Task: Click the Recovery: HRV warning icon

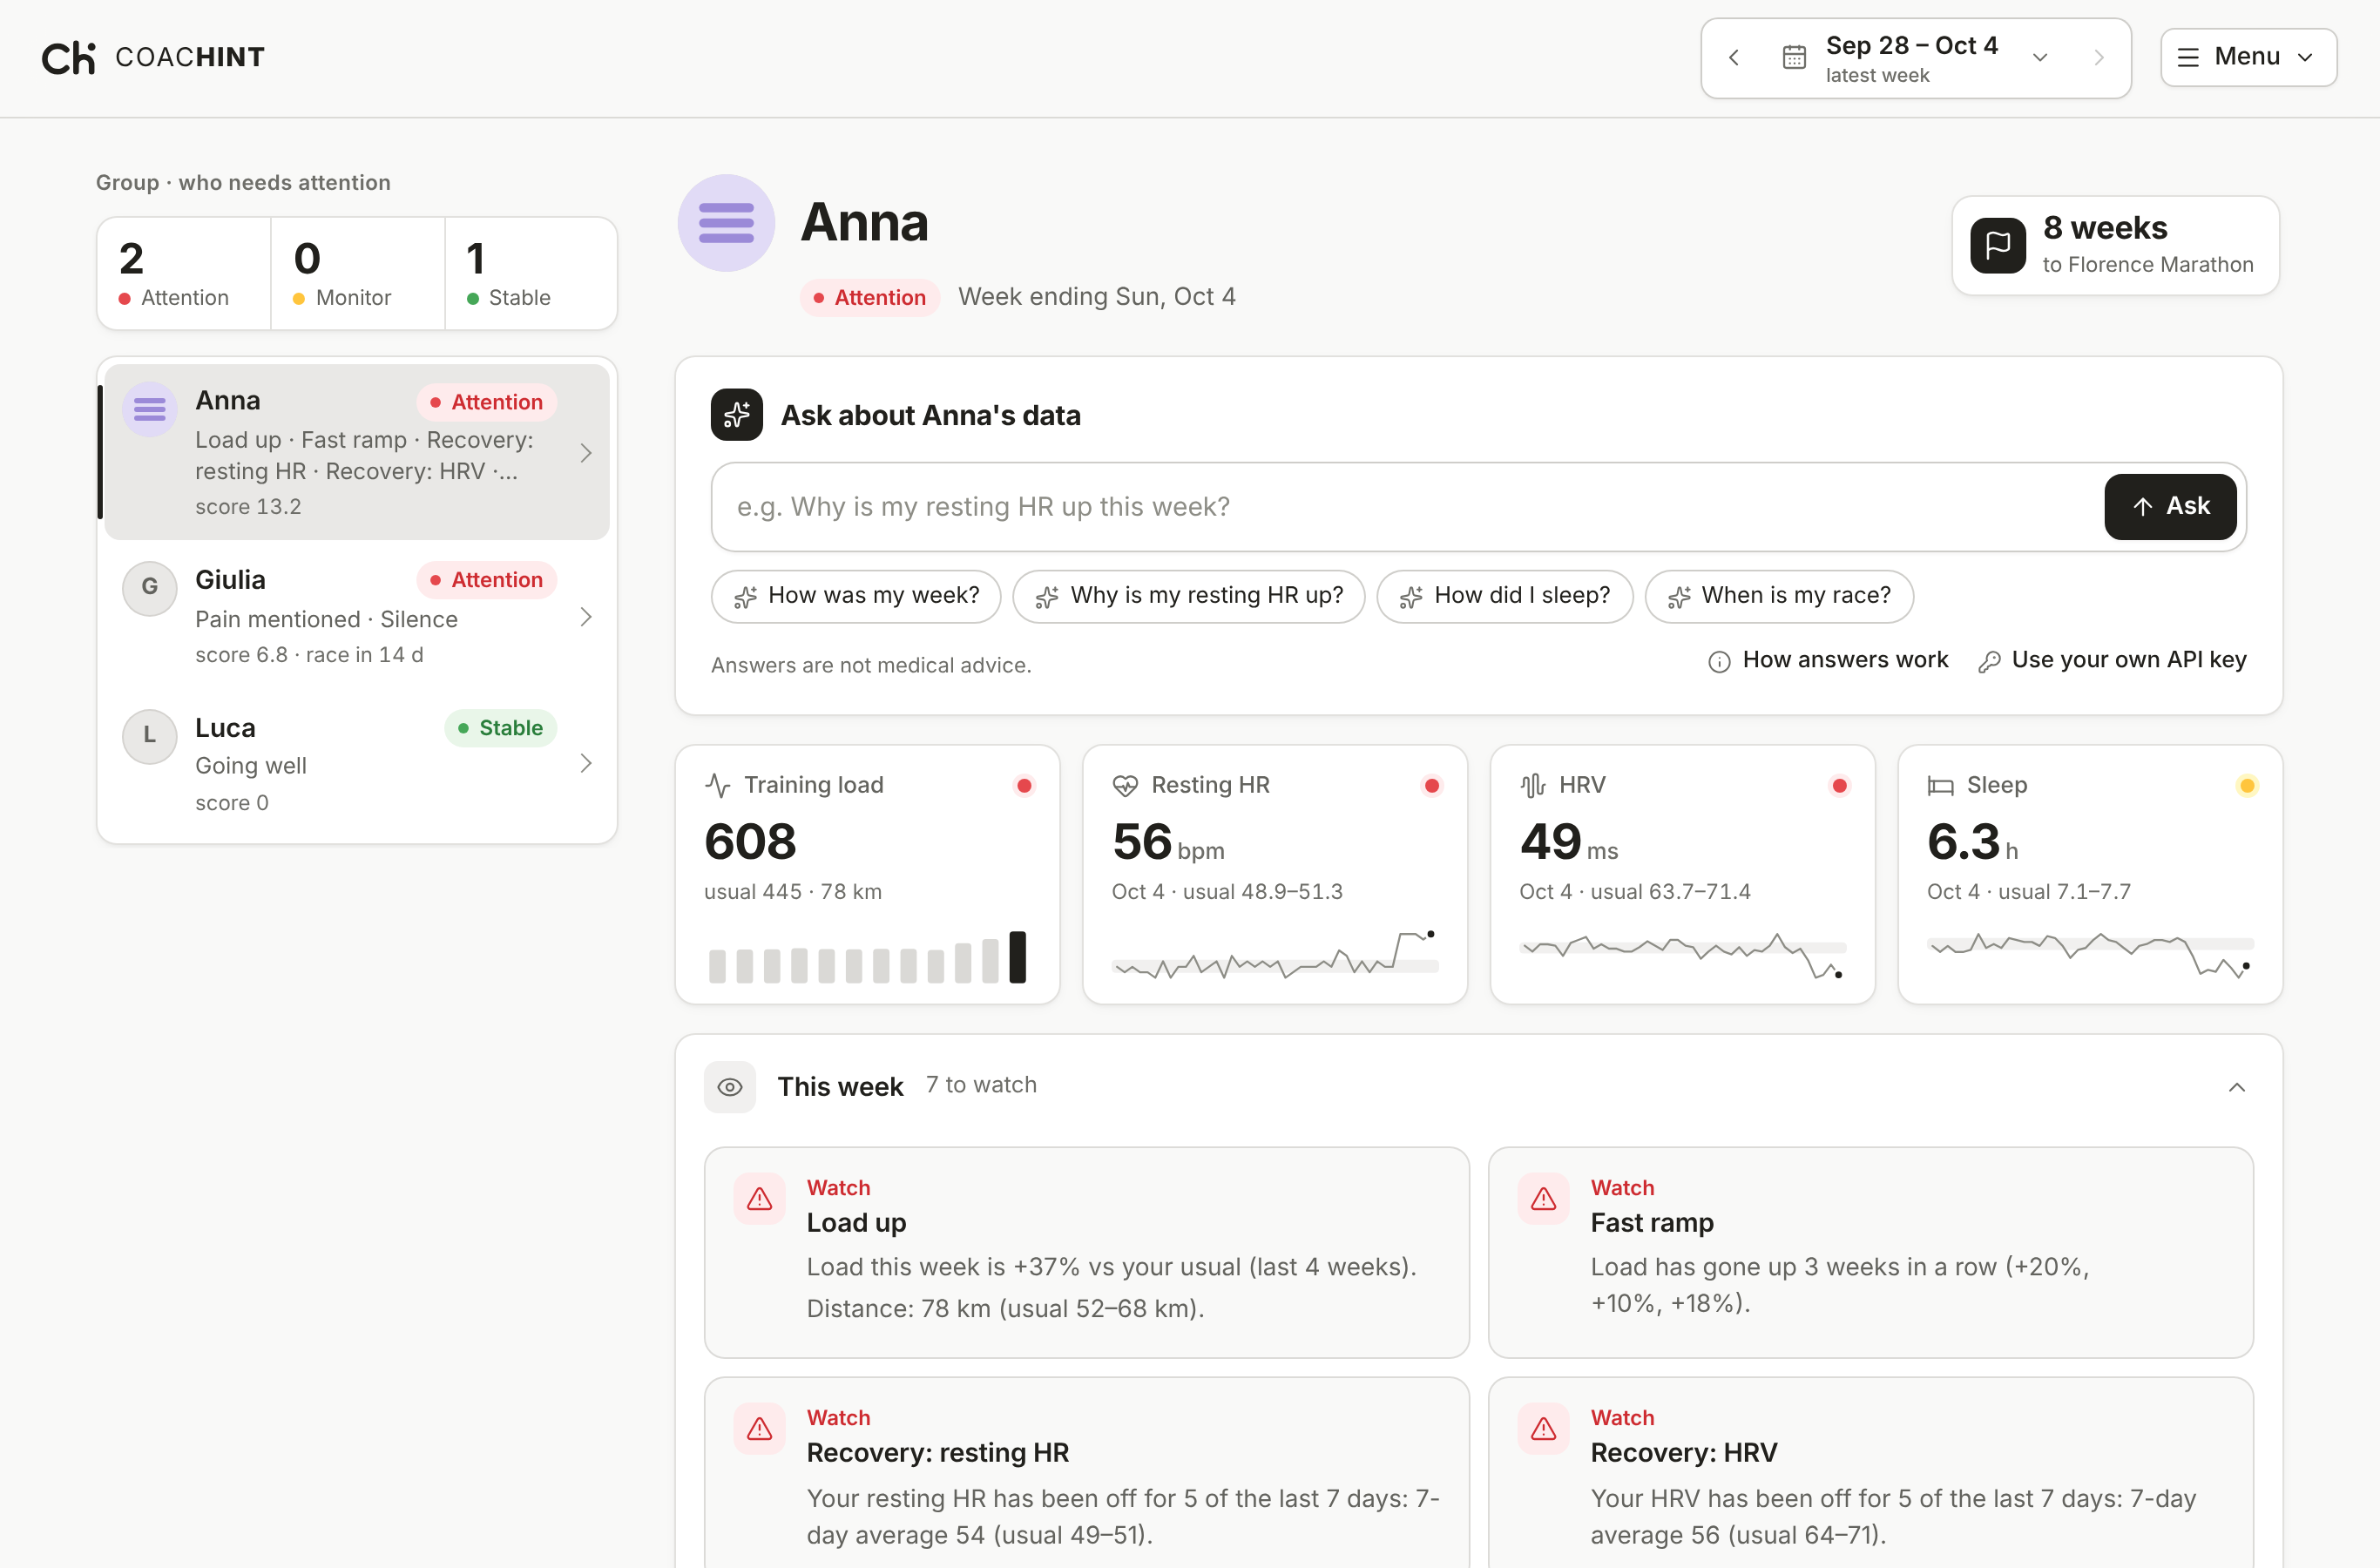Action: 1544,1428
